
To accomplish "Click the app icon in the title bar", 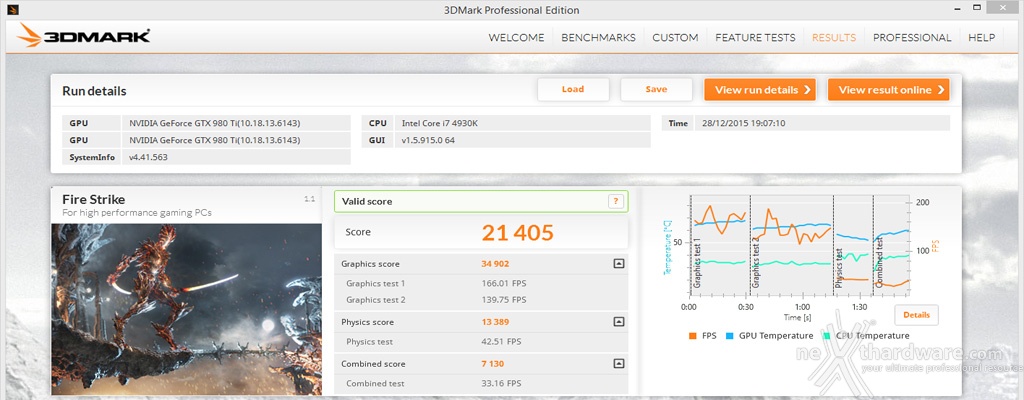I will click(12, 10).
